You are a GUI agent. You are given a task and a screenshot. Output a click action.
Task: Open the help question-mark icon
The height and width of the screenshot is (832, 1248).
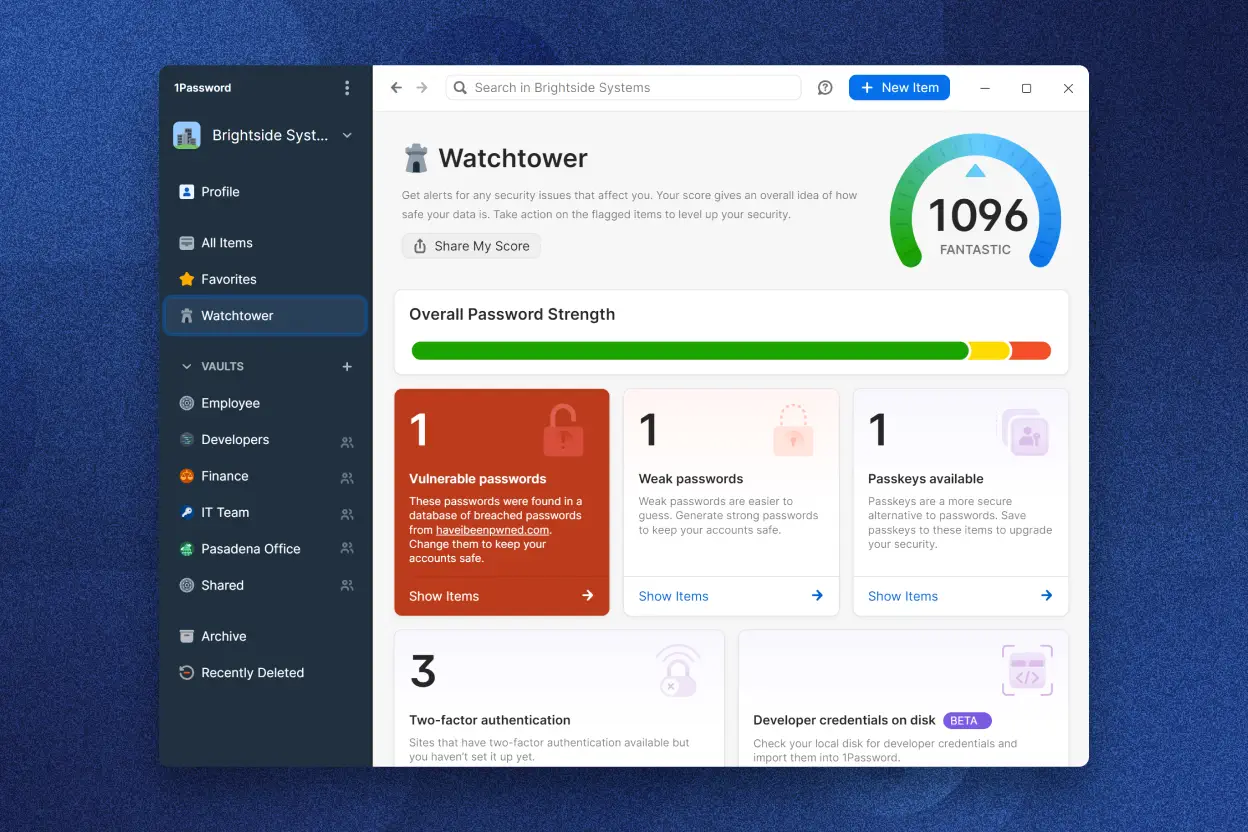824,87
